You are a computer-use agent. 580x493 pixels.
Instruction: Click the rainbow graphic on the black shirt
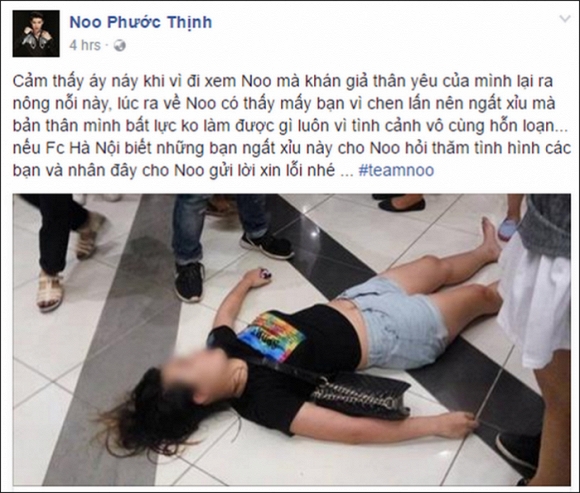(272, 337)
